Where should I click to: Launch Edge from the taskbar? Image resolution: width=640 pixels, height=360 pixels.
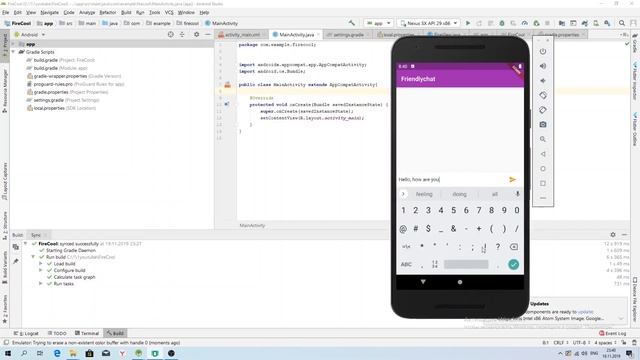click(x=57, y=353)
